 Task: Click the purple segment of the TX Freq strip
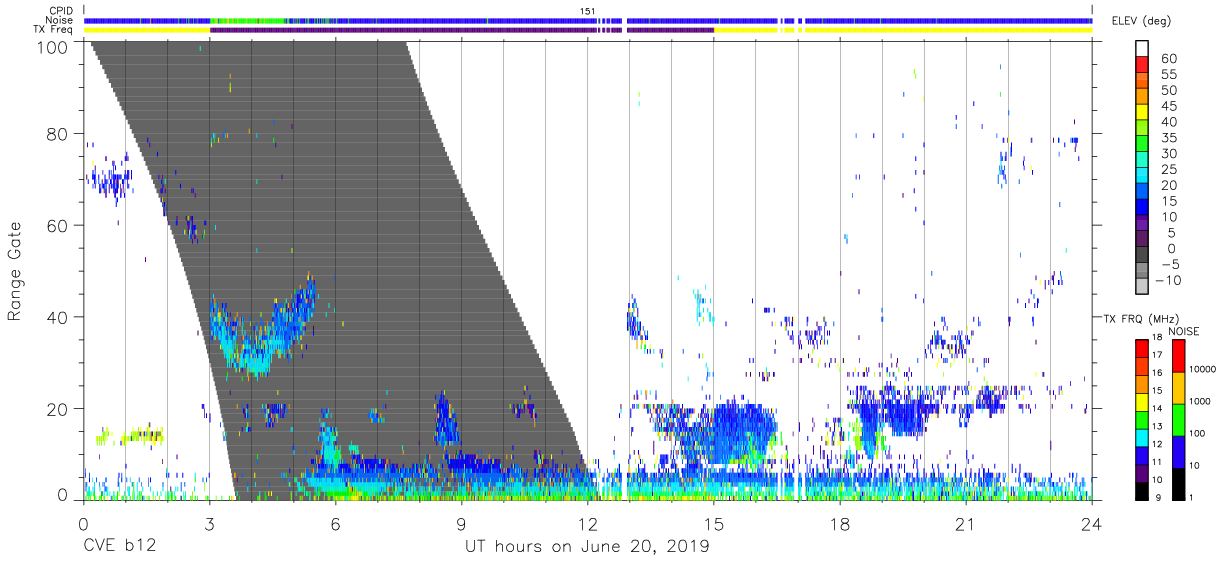[x=461, y=30]
